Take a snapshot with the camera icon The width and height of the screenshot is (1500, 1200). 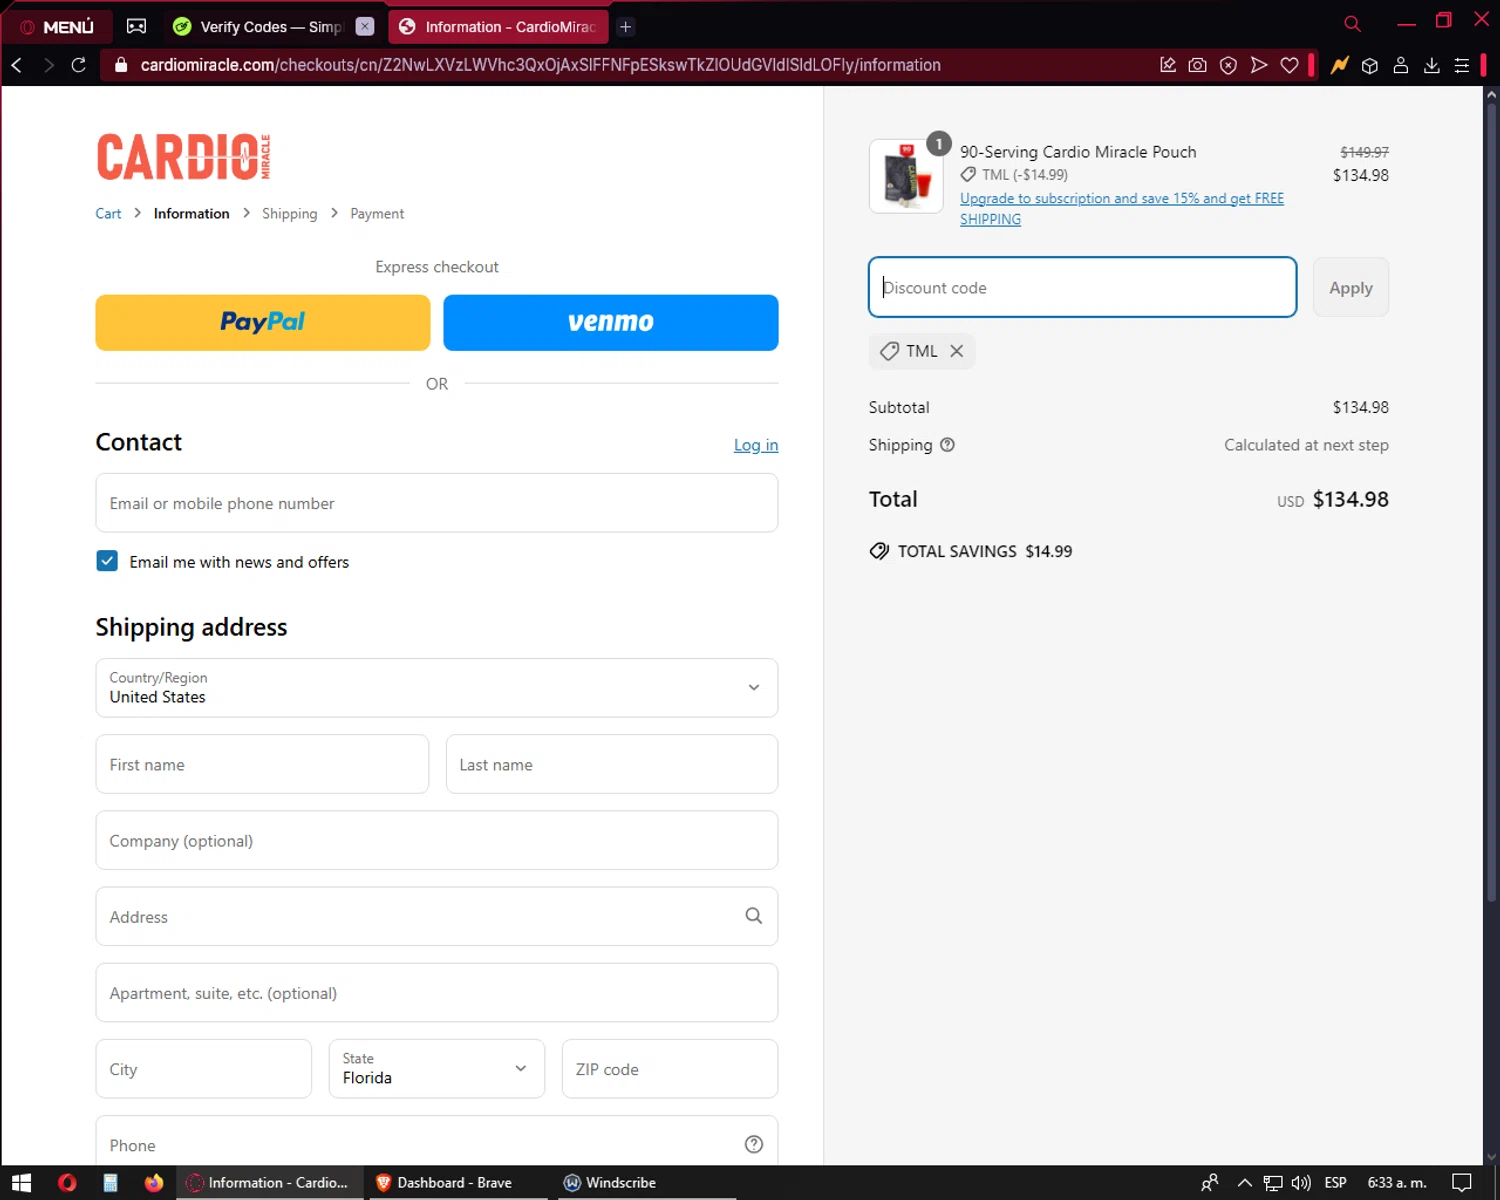coord(1197,65)
